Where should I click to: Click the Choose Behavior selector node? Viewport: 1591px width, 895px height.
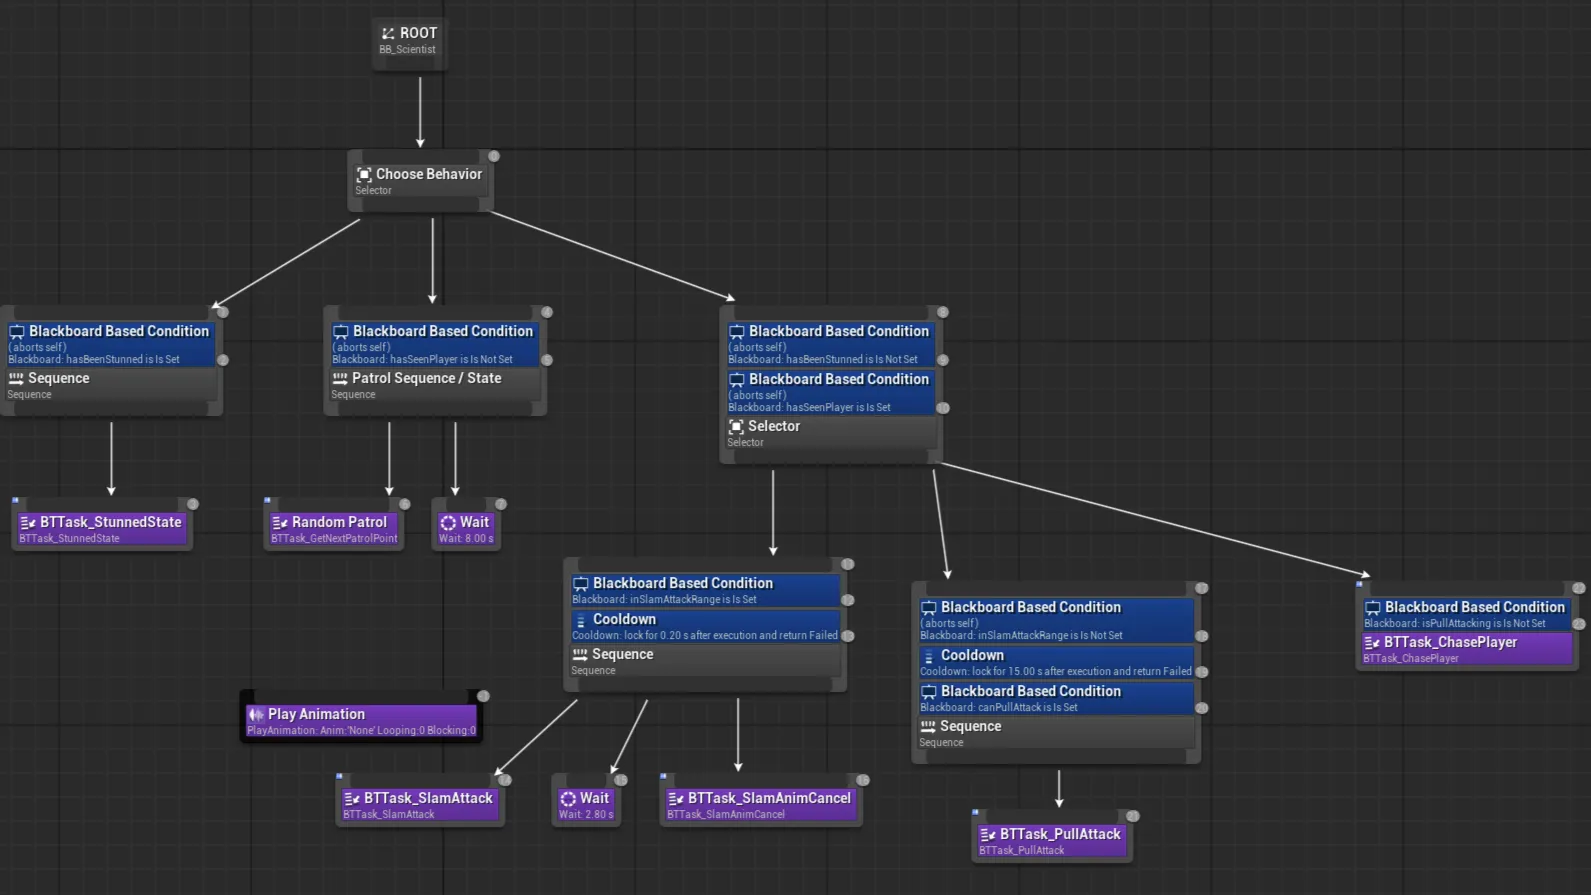click(x=419, y=181)
